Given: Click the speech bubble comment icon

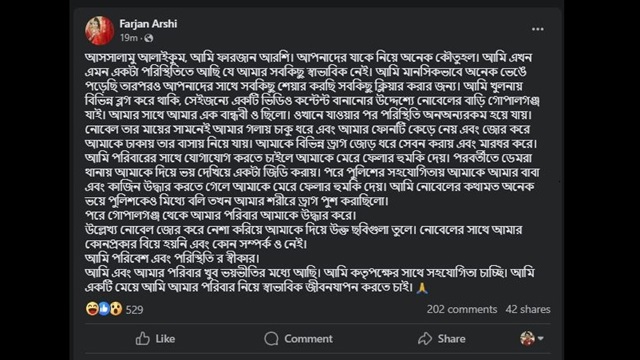Looking at the screenshot, I should click(x=271, y=339).
